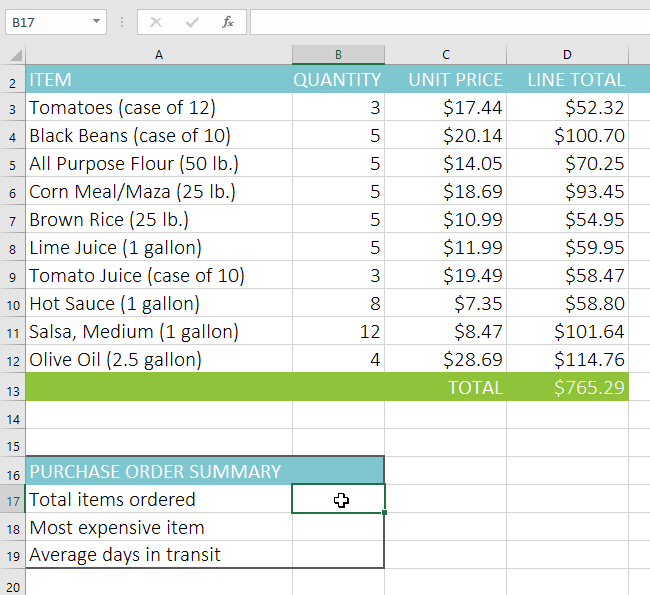Click the Cancel X formula bar icon
The height and width of the screenshot is (595, 650).
pos(156,21)
